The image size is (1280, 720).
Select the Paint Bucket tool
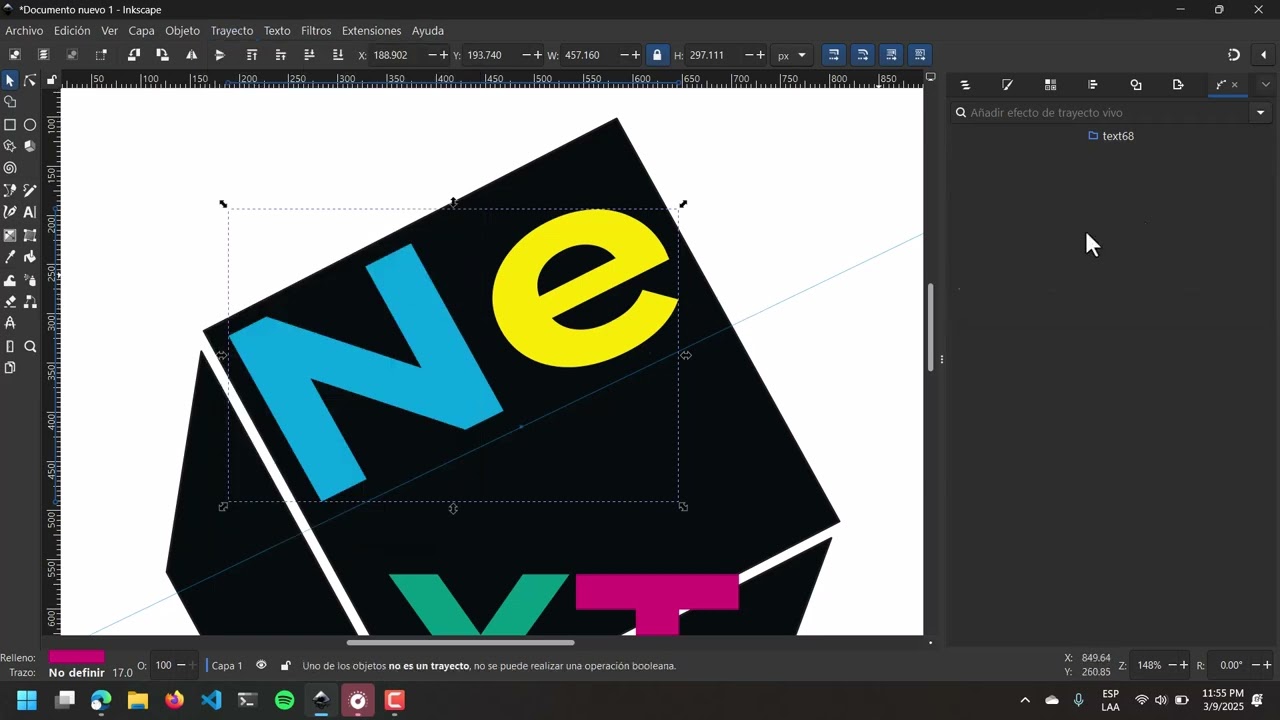click(x=30, y=257)
